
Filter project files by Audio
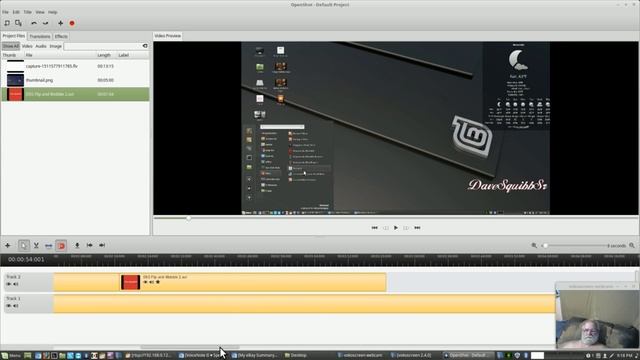tap(41, 46)
